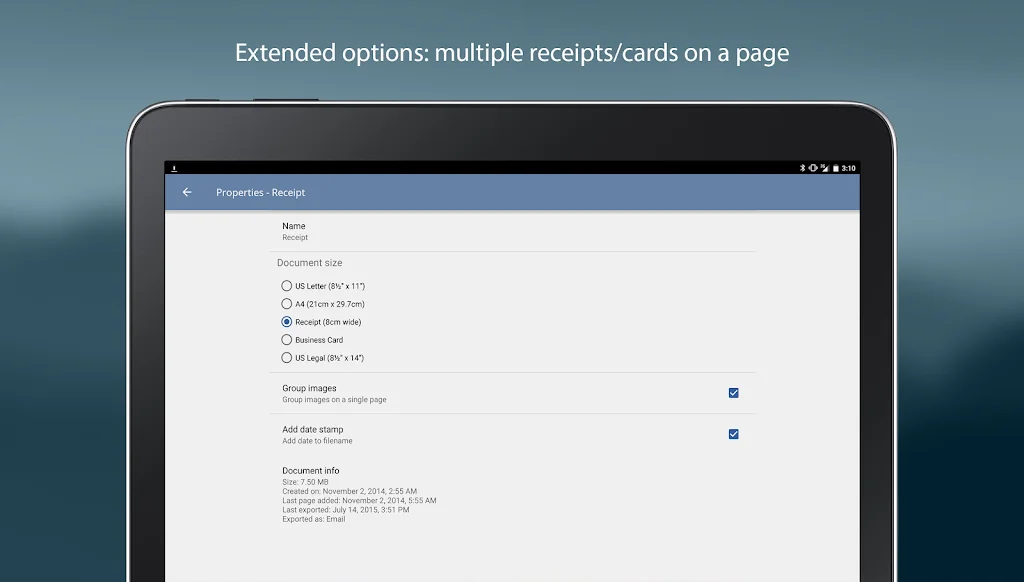Tap the cellular signal icon in status bar
Screen dimensions: 1024x582
coord(824,168)
